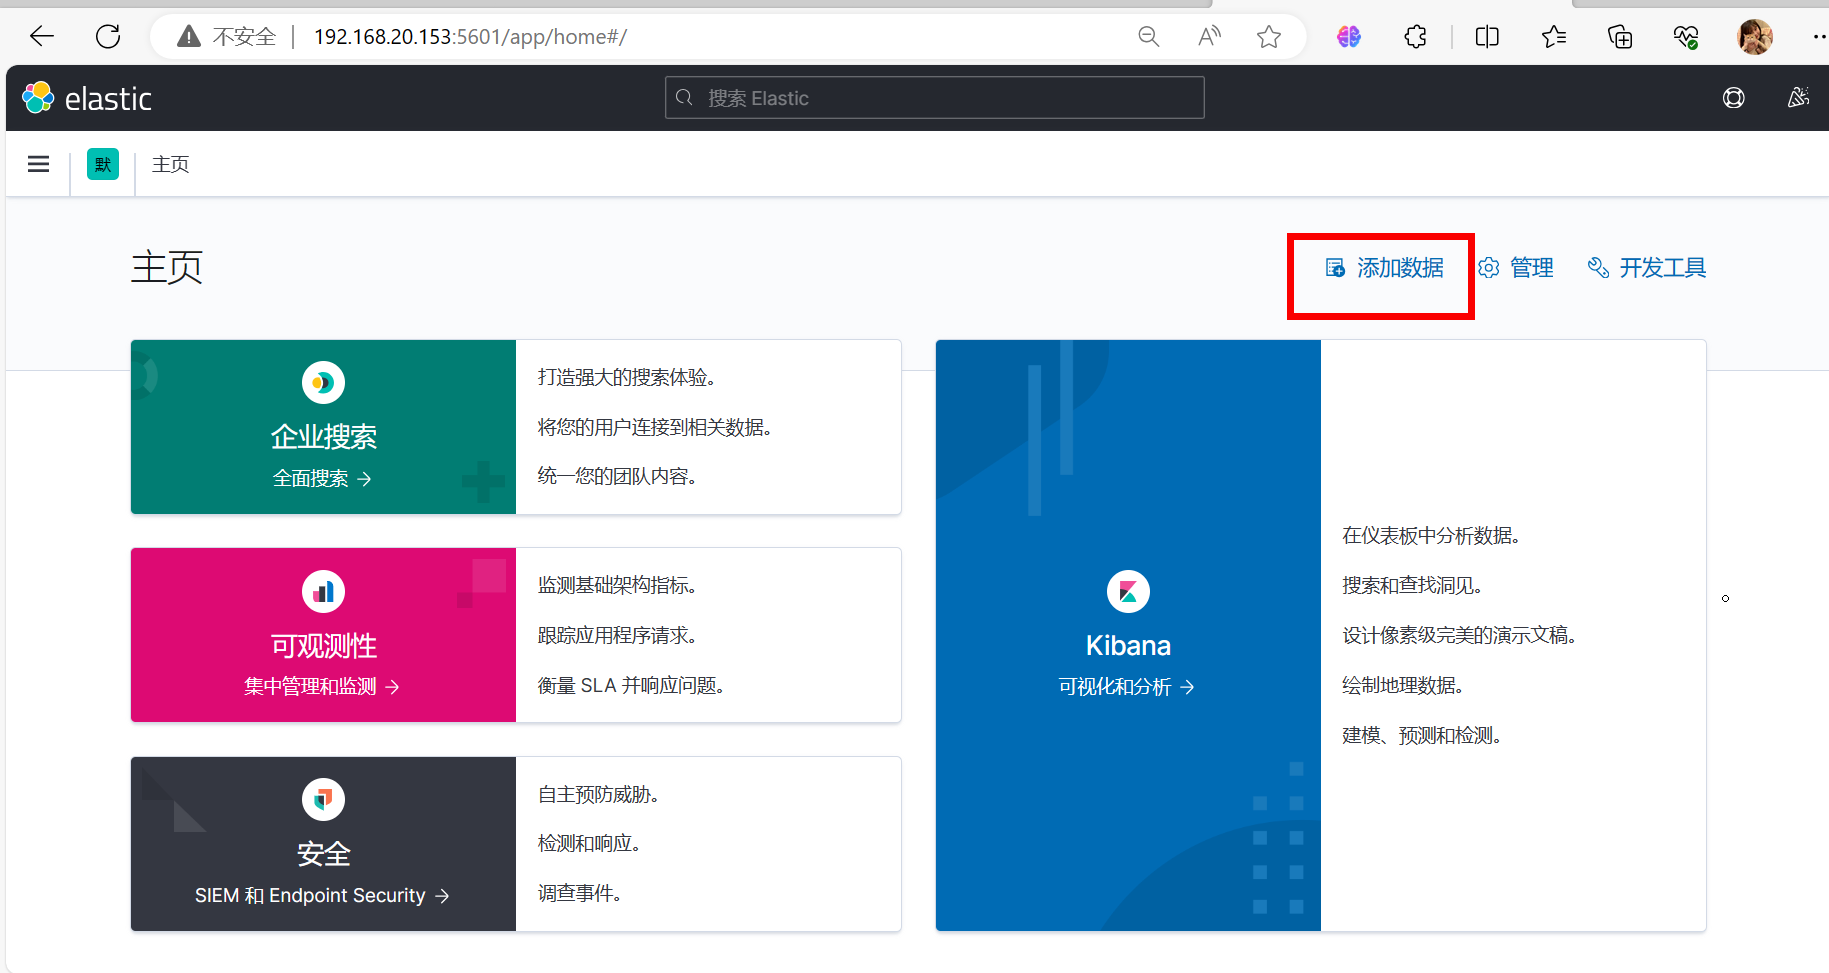
Task: Click the 开发工具 wrench icon
Action: 1598,268
